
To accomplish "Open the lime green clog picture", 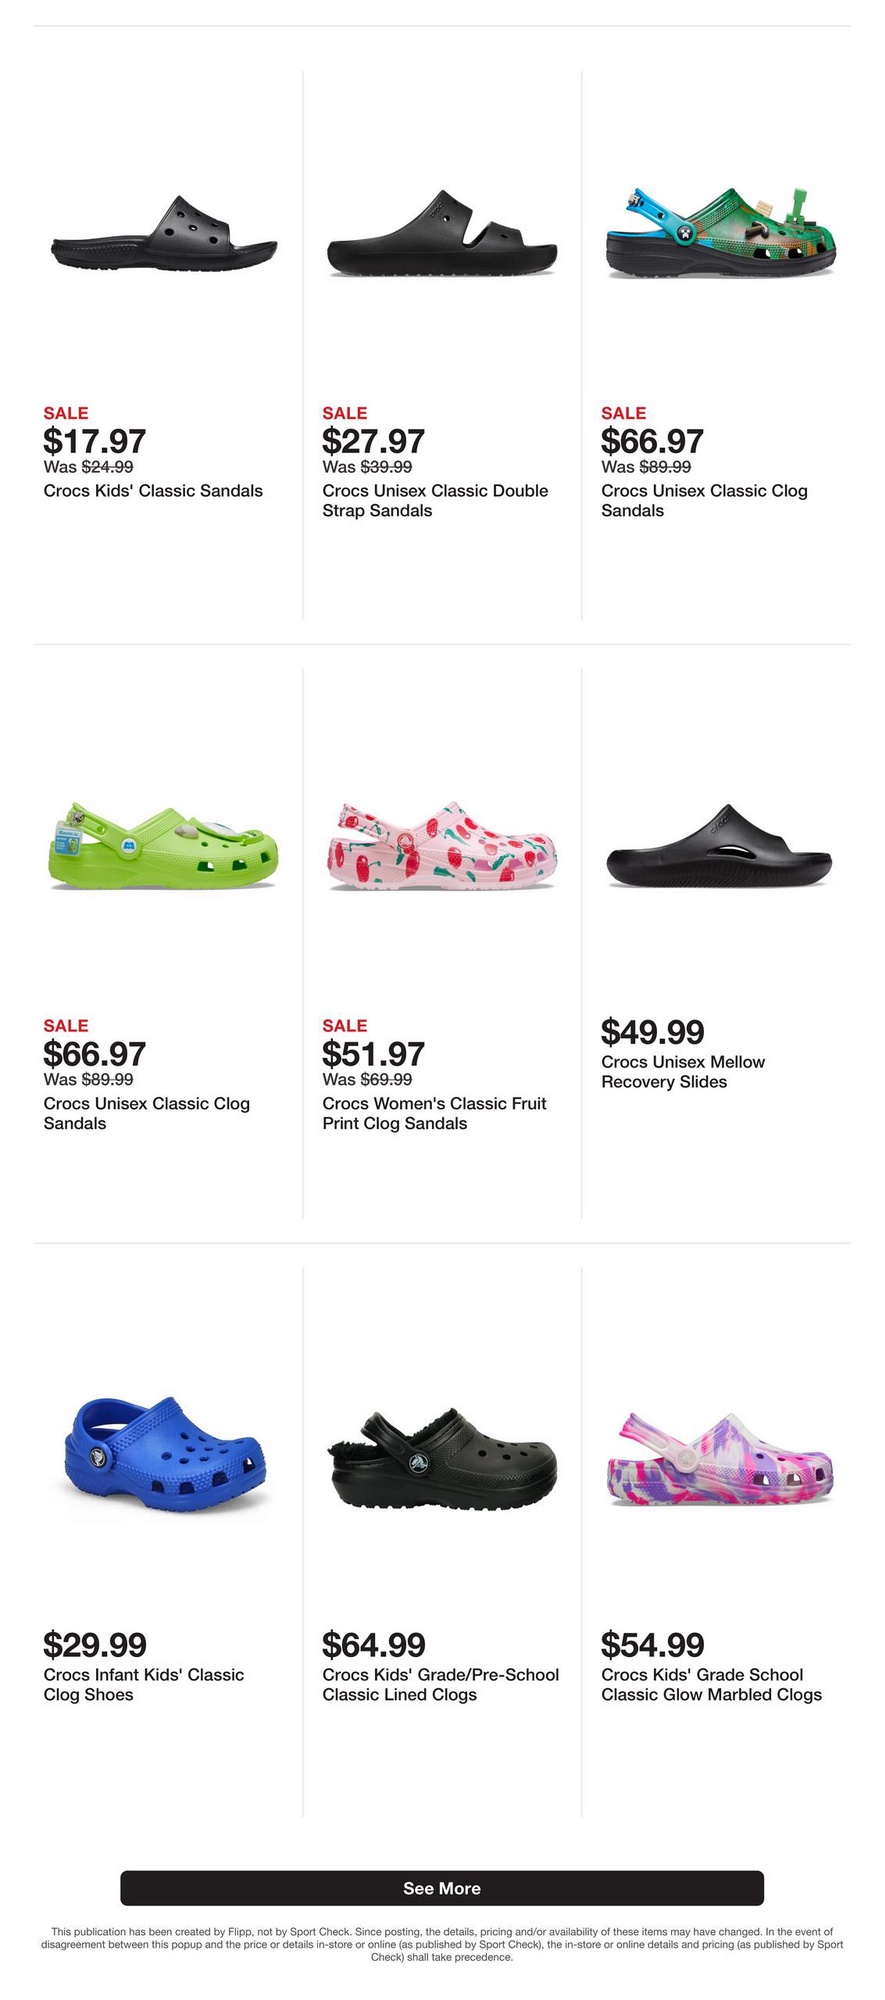I will 164,846.
